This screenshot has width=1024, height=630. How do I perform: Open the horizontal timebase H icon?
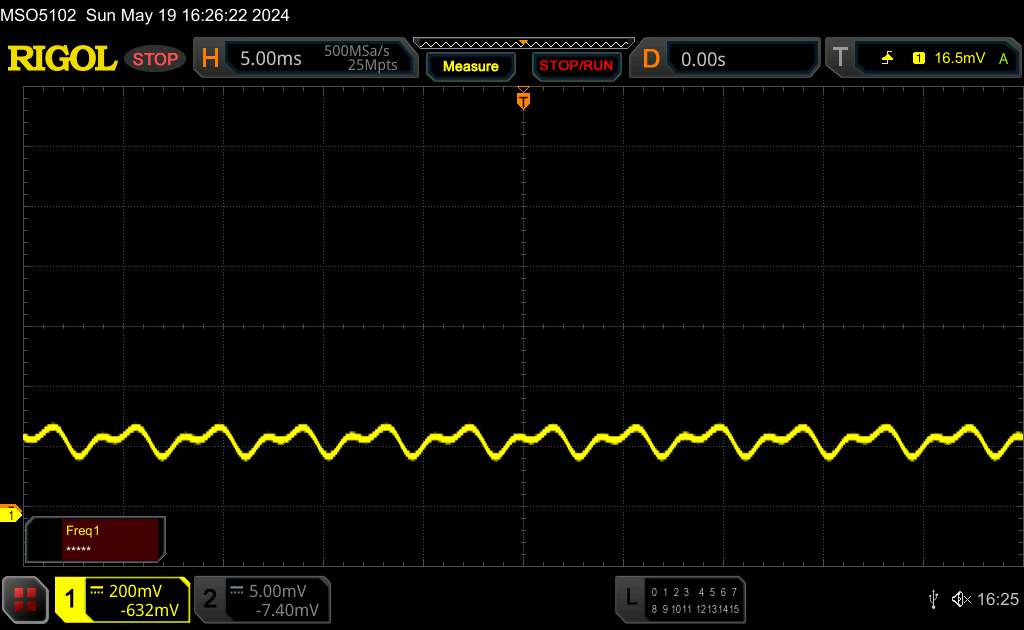(x=210, y=59)
